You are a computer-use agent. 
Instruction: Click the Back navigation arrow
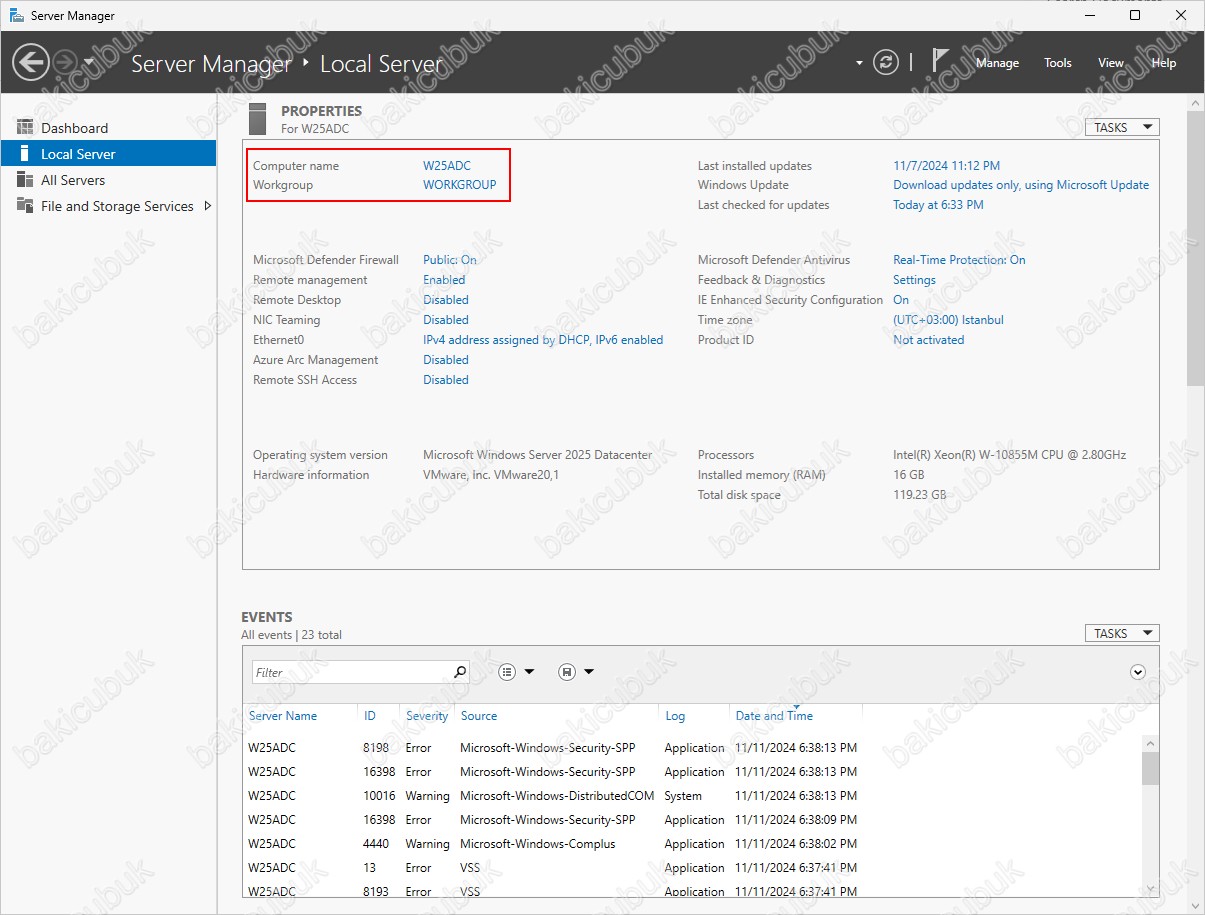pos(31,63)
